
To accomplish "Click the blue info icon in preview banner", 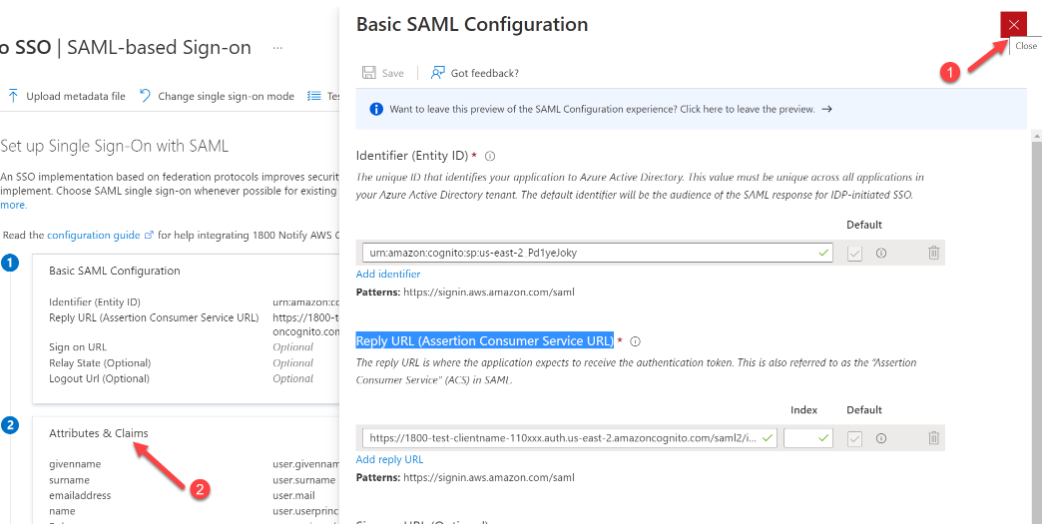I will [x=376, y=109].
